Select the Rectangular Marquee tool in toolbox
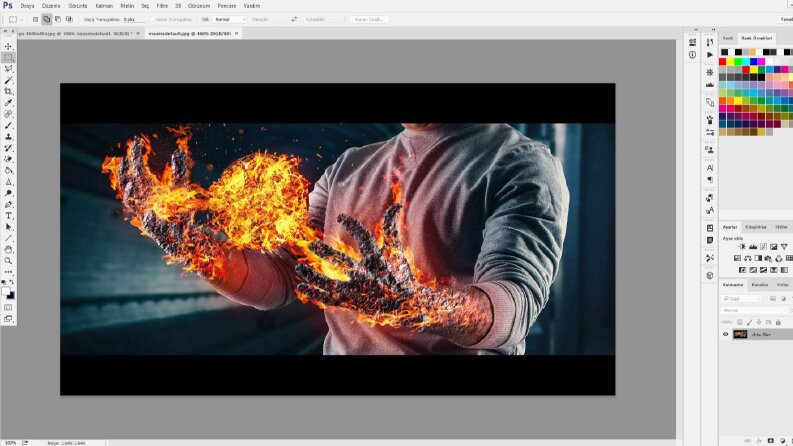This screenshot has width=793, height=446. [8, 57]
